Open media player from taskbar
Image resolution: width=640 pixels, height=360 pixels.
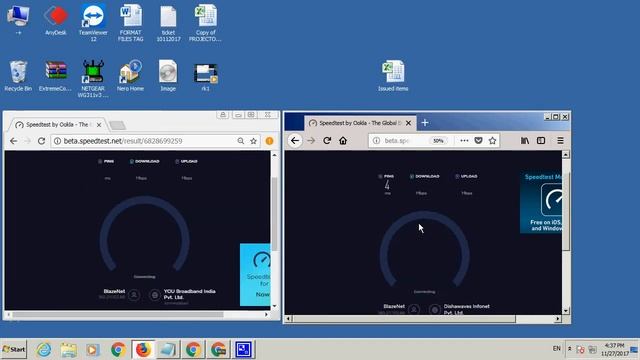pyautogui.click(x=93, y=350)
